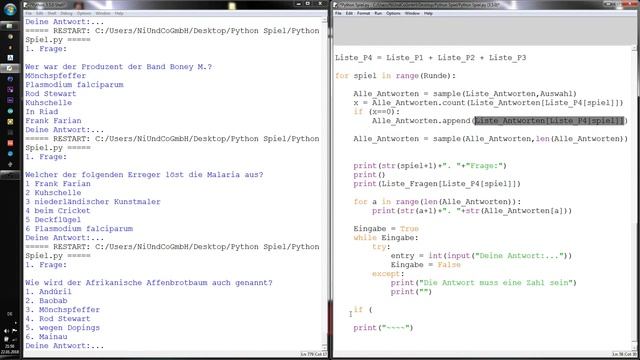Click the white letter A taskbar icon

point(10,58)
